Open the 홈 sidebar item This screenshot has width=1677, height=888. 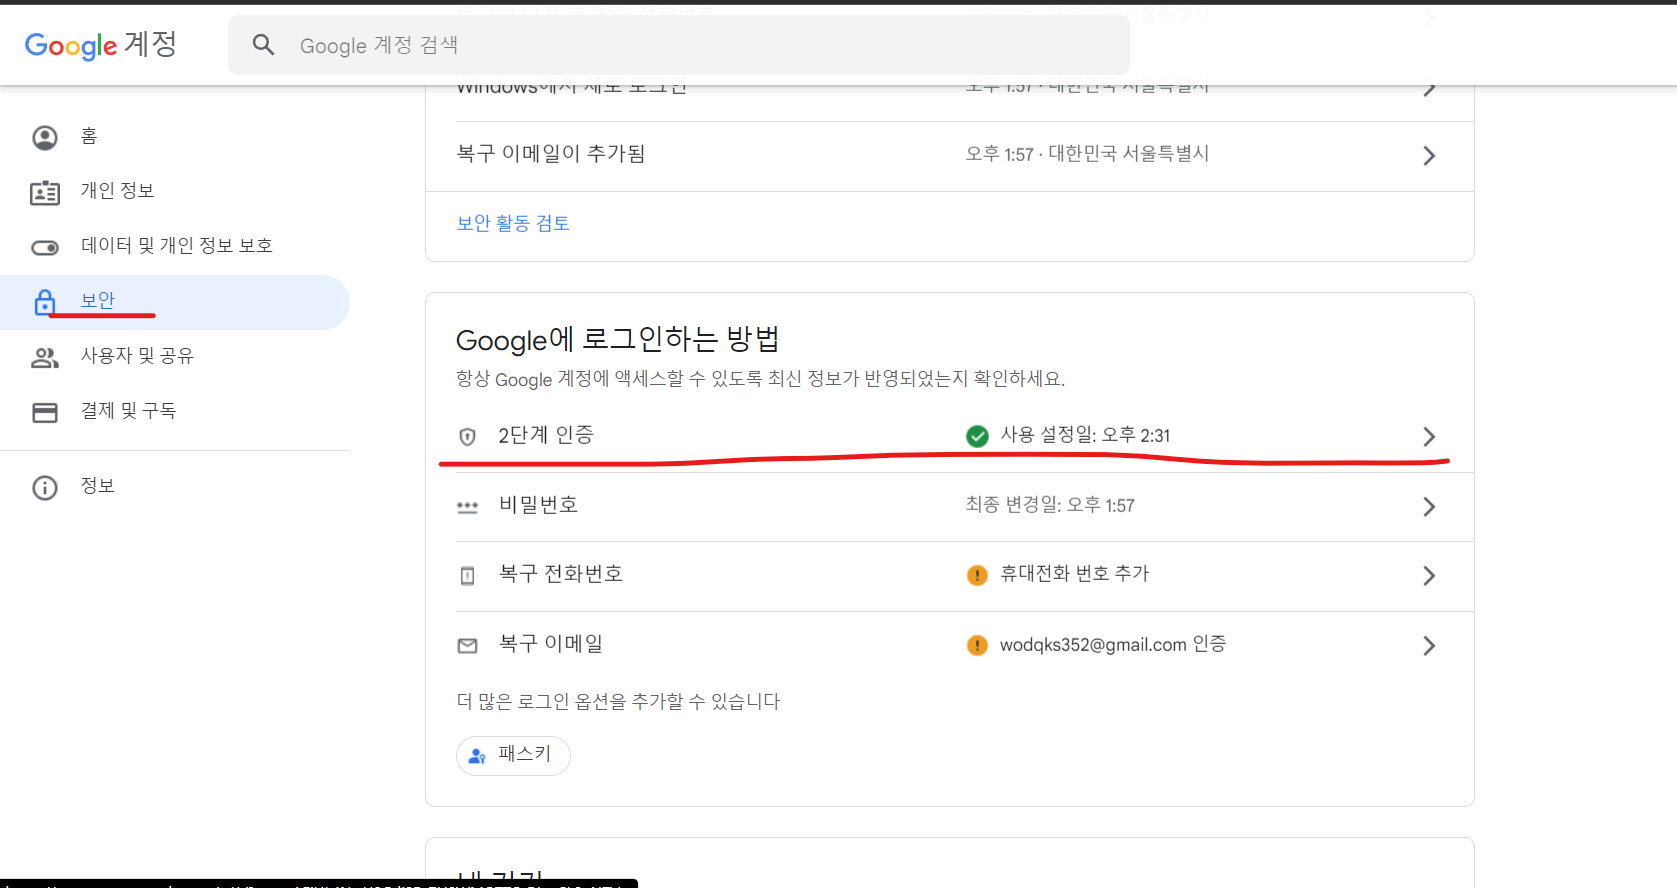tap(175, 137)
